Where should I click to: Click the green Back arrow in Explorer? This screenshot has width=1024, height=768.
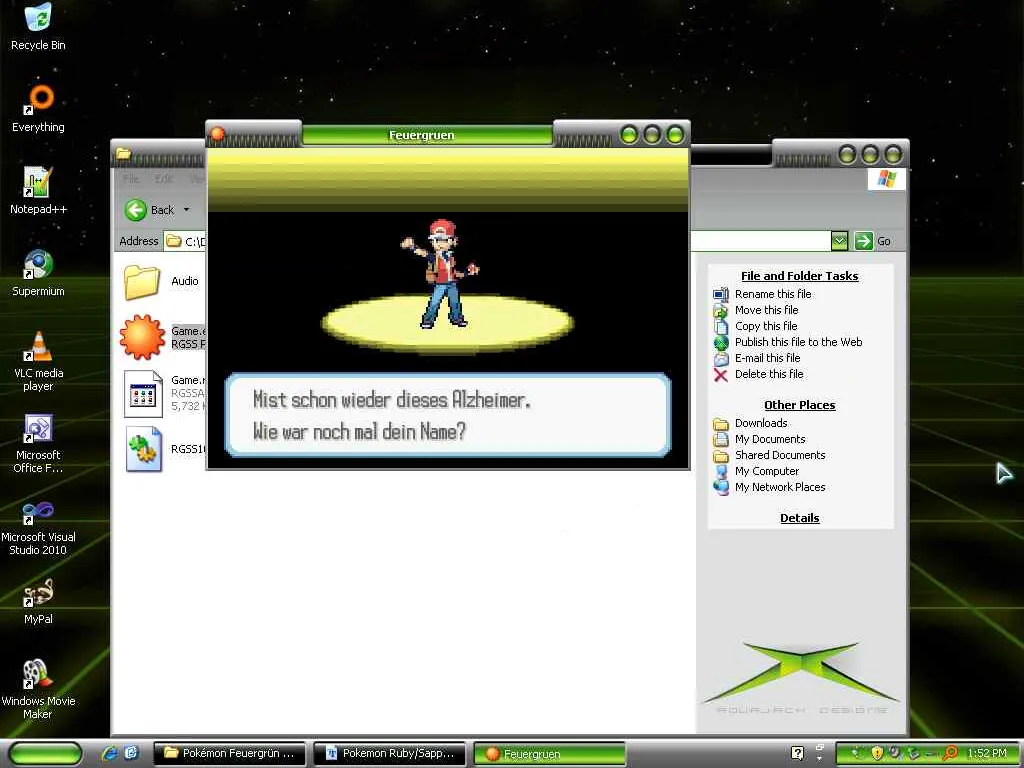point(136,210)
